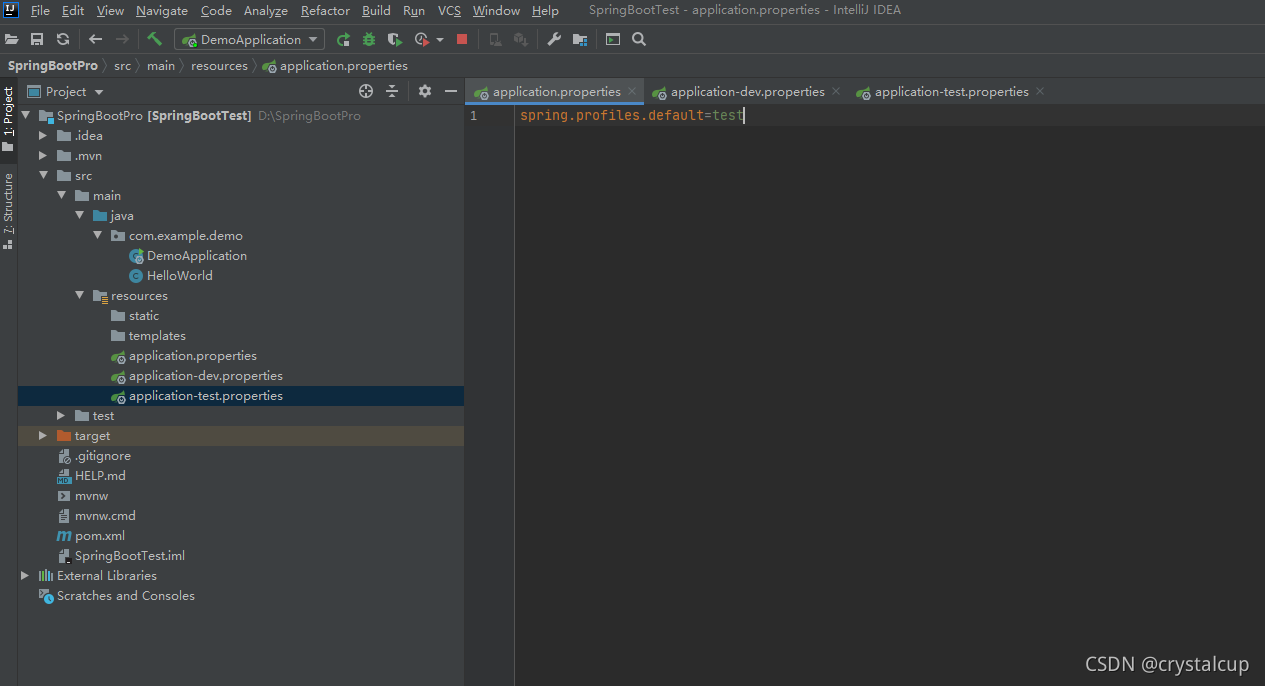Close the application-dev.properties tab
1265x686 pixels.
pyautogui.click(x=836, y=91)
